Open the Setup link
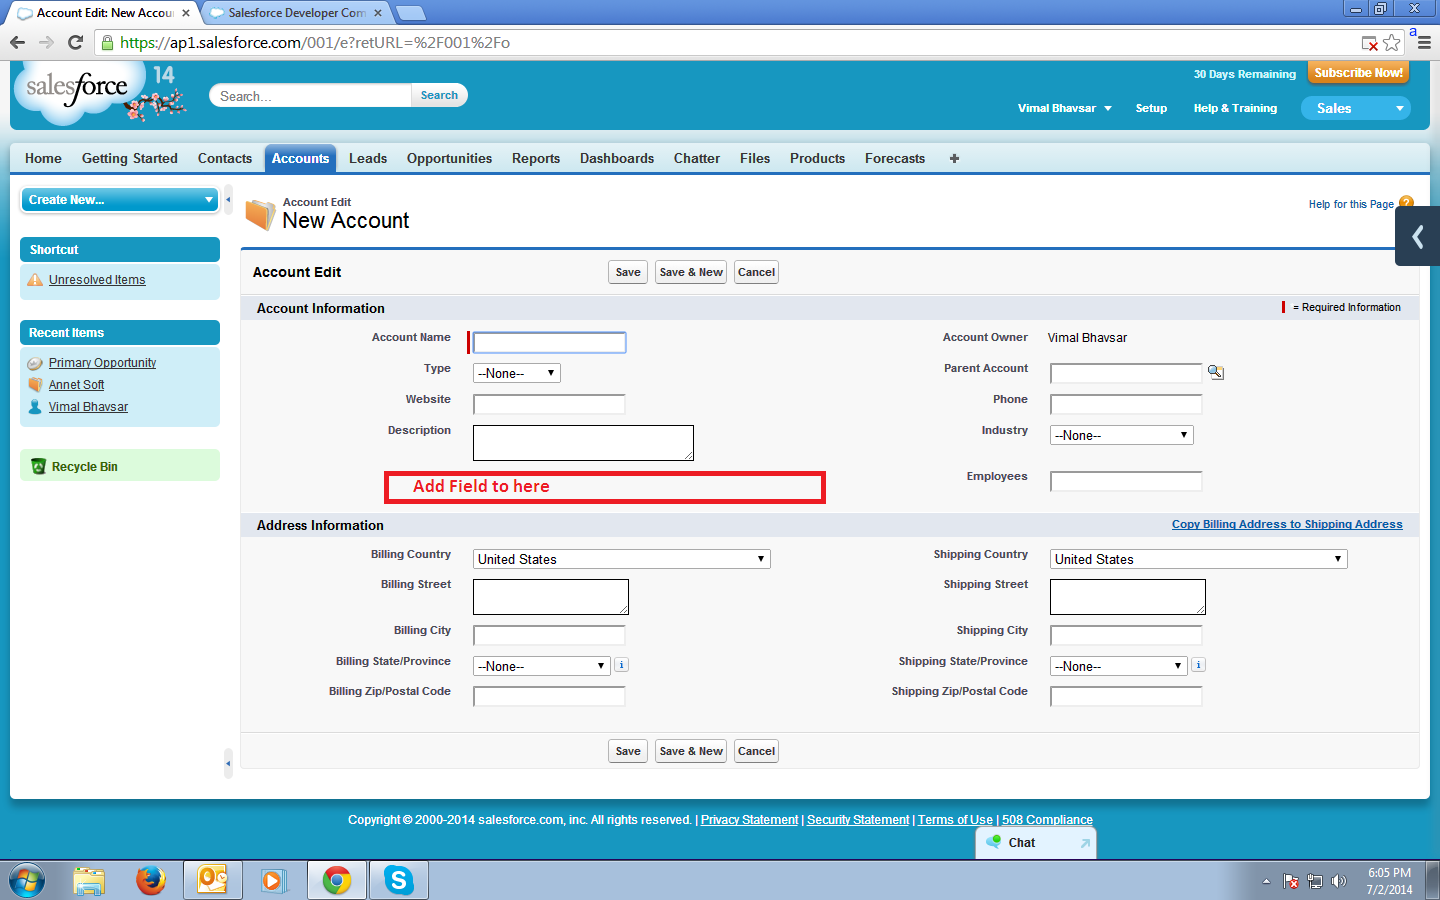 [1151, 108]
